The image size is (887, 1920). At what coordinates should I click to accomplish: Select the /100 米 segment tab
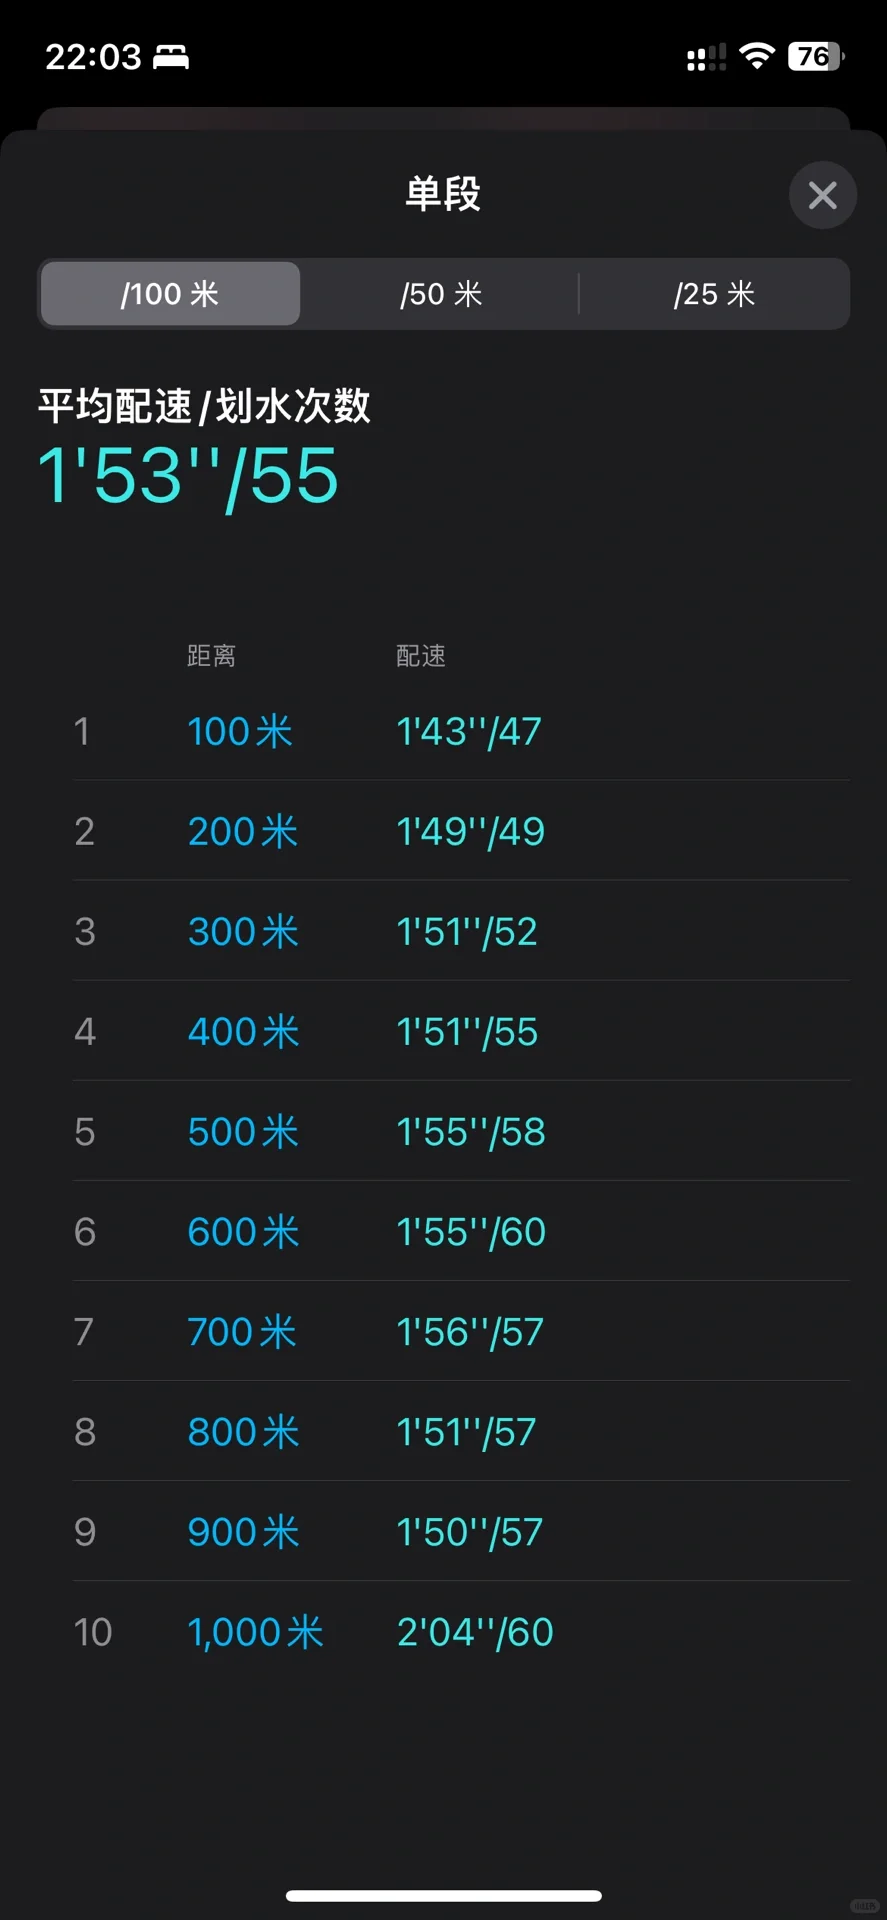tap(170, 294)
